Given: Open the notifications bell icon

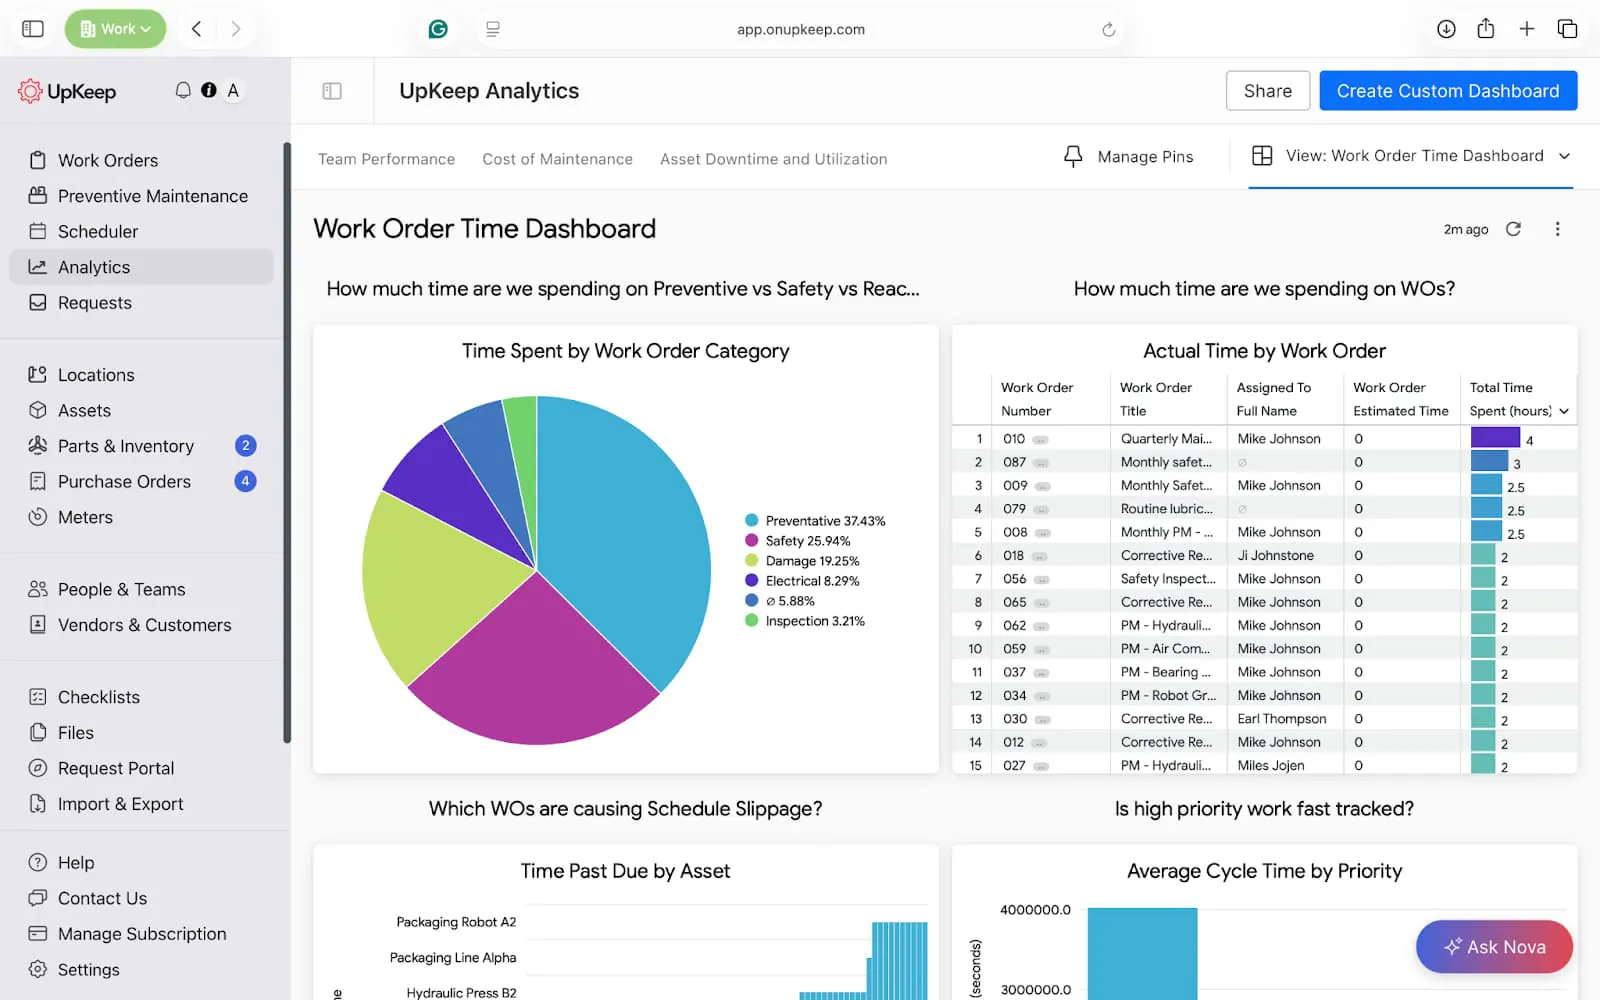Looking at the screenshot, I should pos(183,90).
